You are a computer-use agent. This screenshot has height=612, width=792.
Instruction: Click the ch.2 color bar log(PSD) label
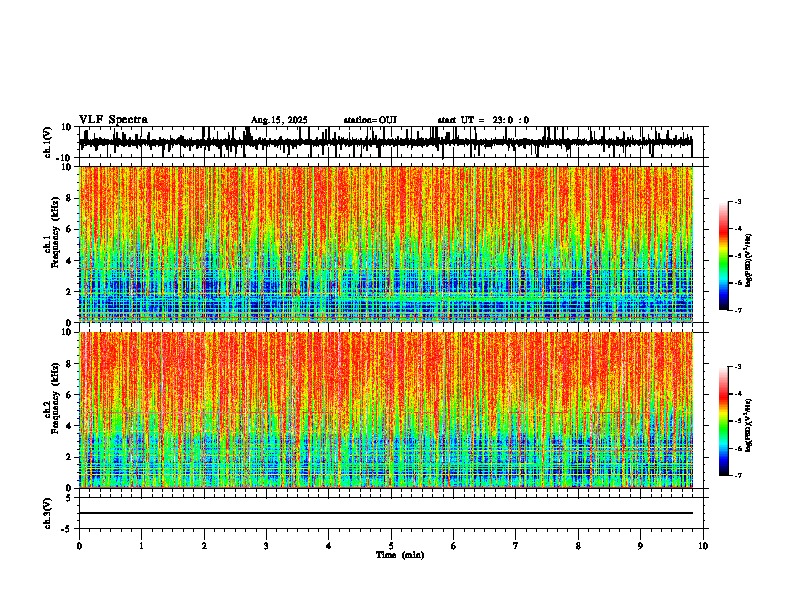pos(749,426)
